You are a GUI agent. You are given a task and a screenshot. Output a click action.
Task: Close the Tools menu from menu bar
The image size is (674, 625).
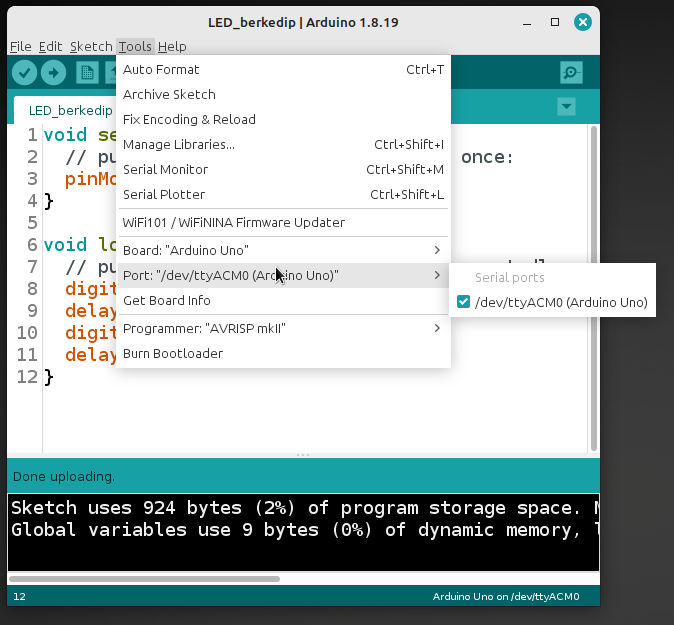pyautogui.click(x=135, y=46)
